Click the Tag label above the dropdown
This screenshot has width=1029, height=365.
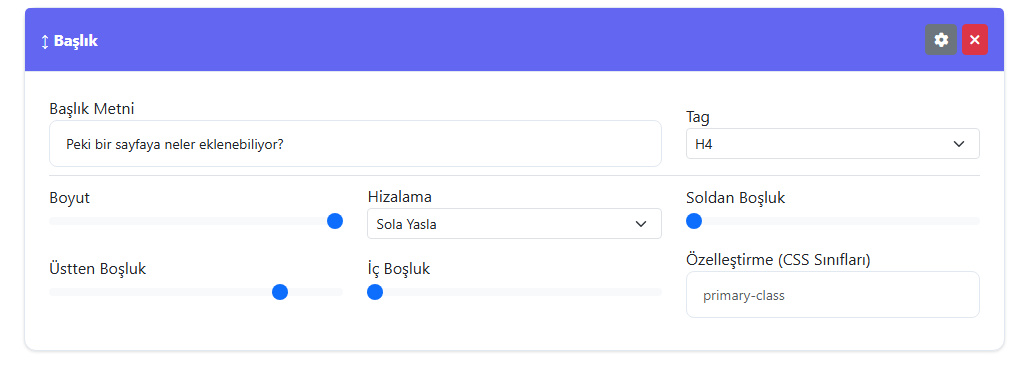(x=698, y=118)
